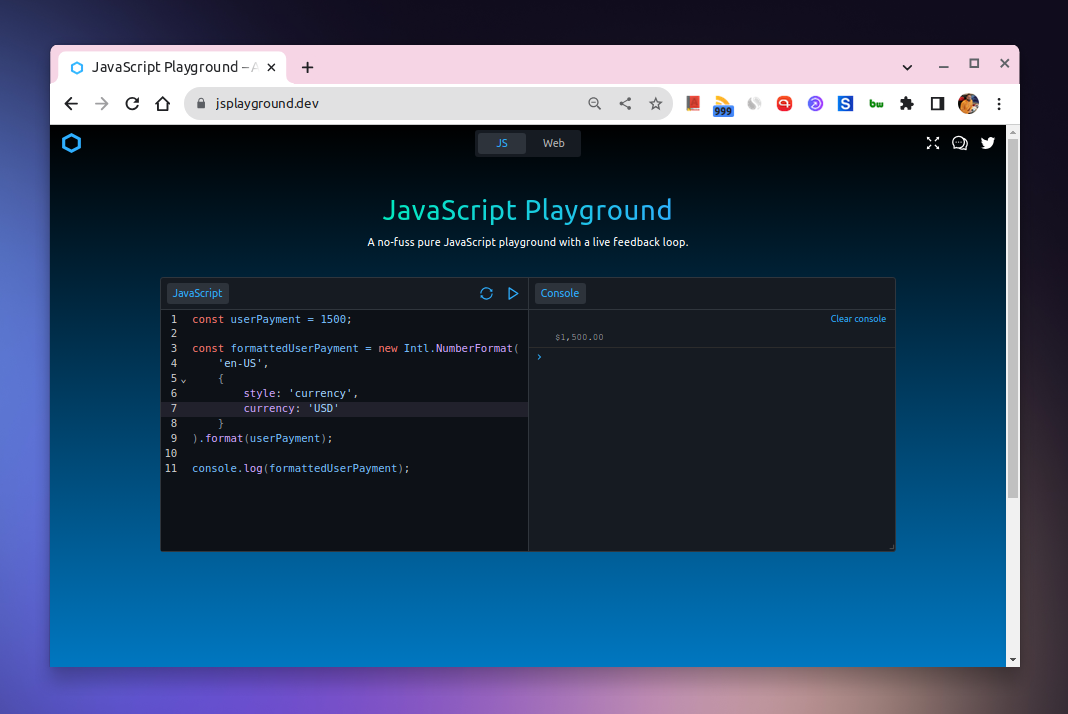Click the hexagon playground logo
Screen dimensions: 1068x714
[x=72, y=143]
